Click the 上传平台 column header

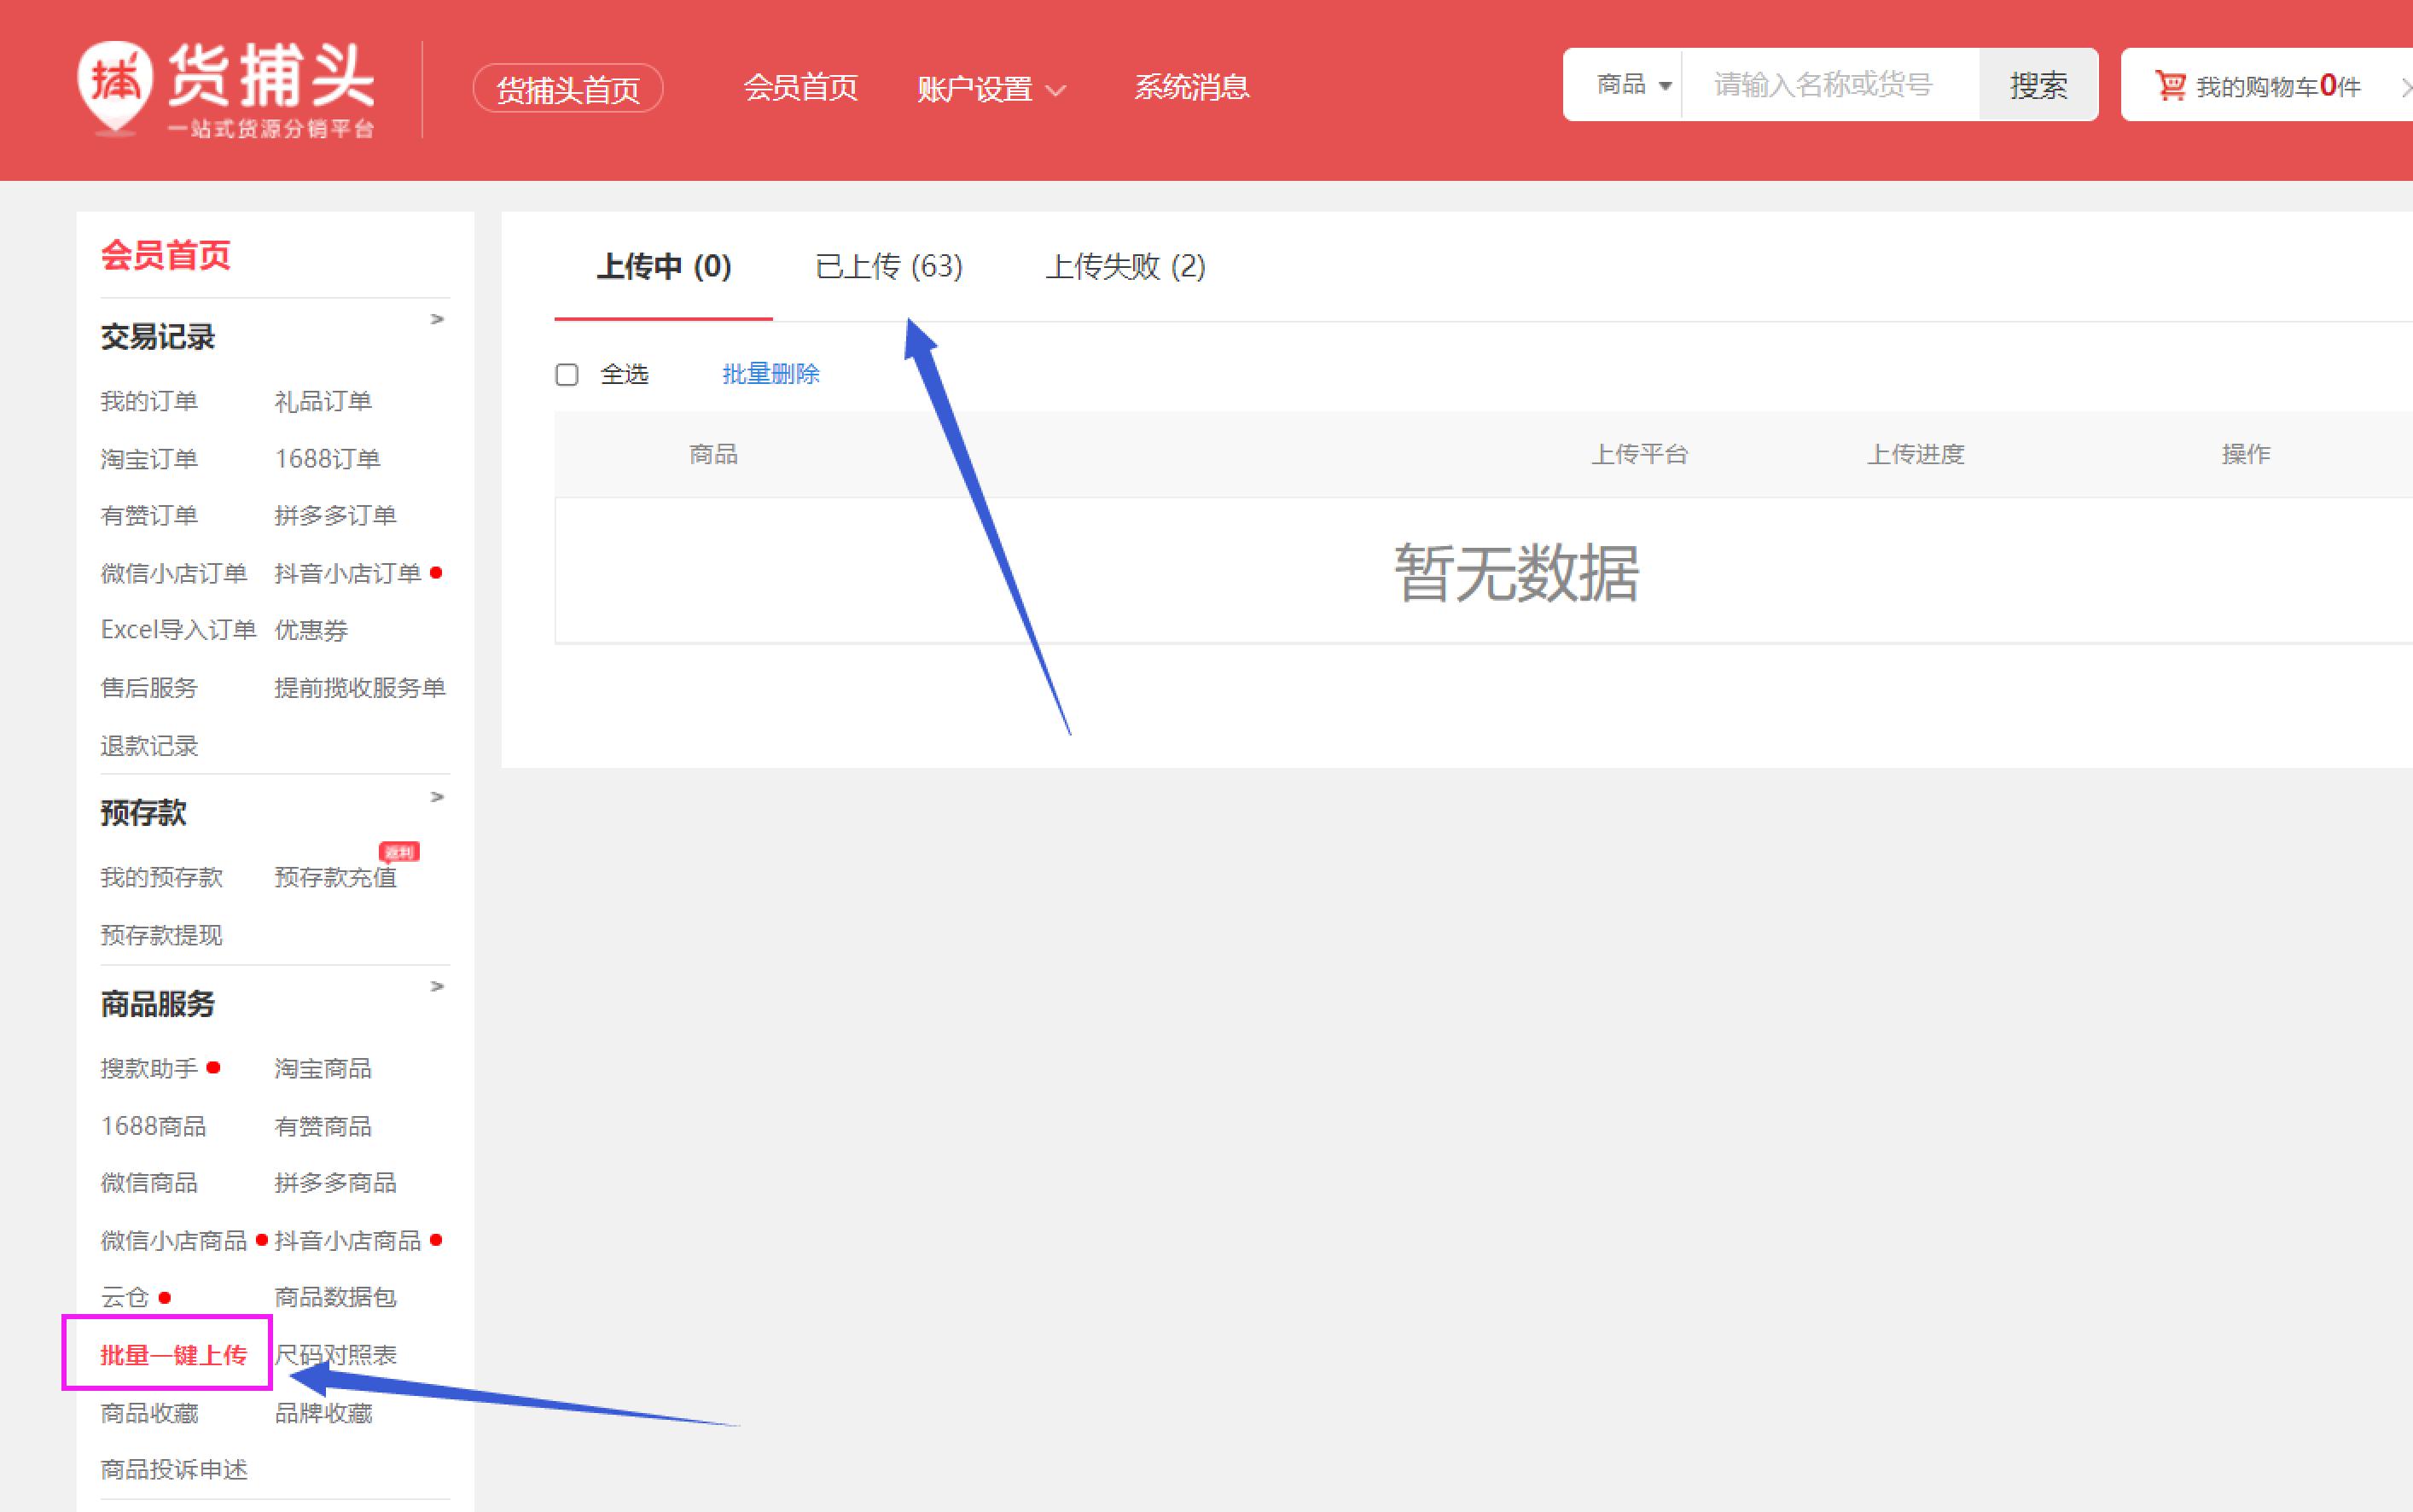click(1639, 455)
